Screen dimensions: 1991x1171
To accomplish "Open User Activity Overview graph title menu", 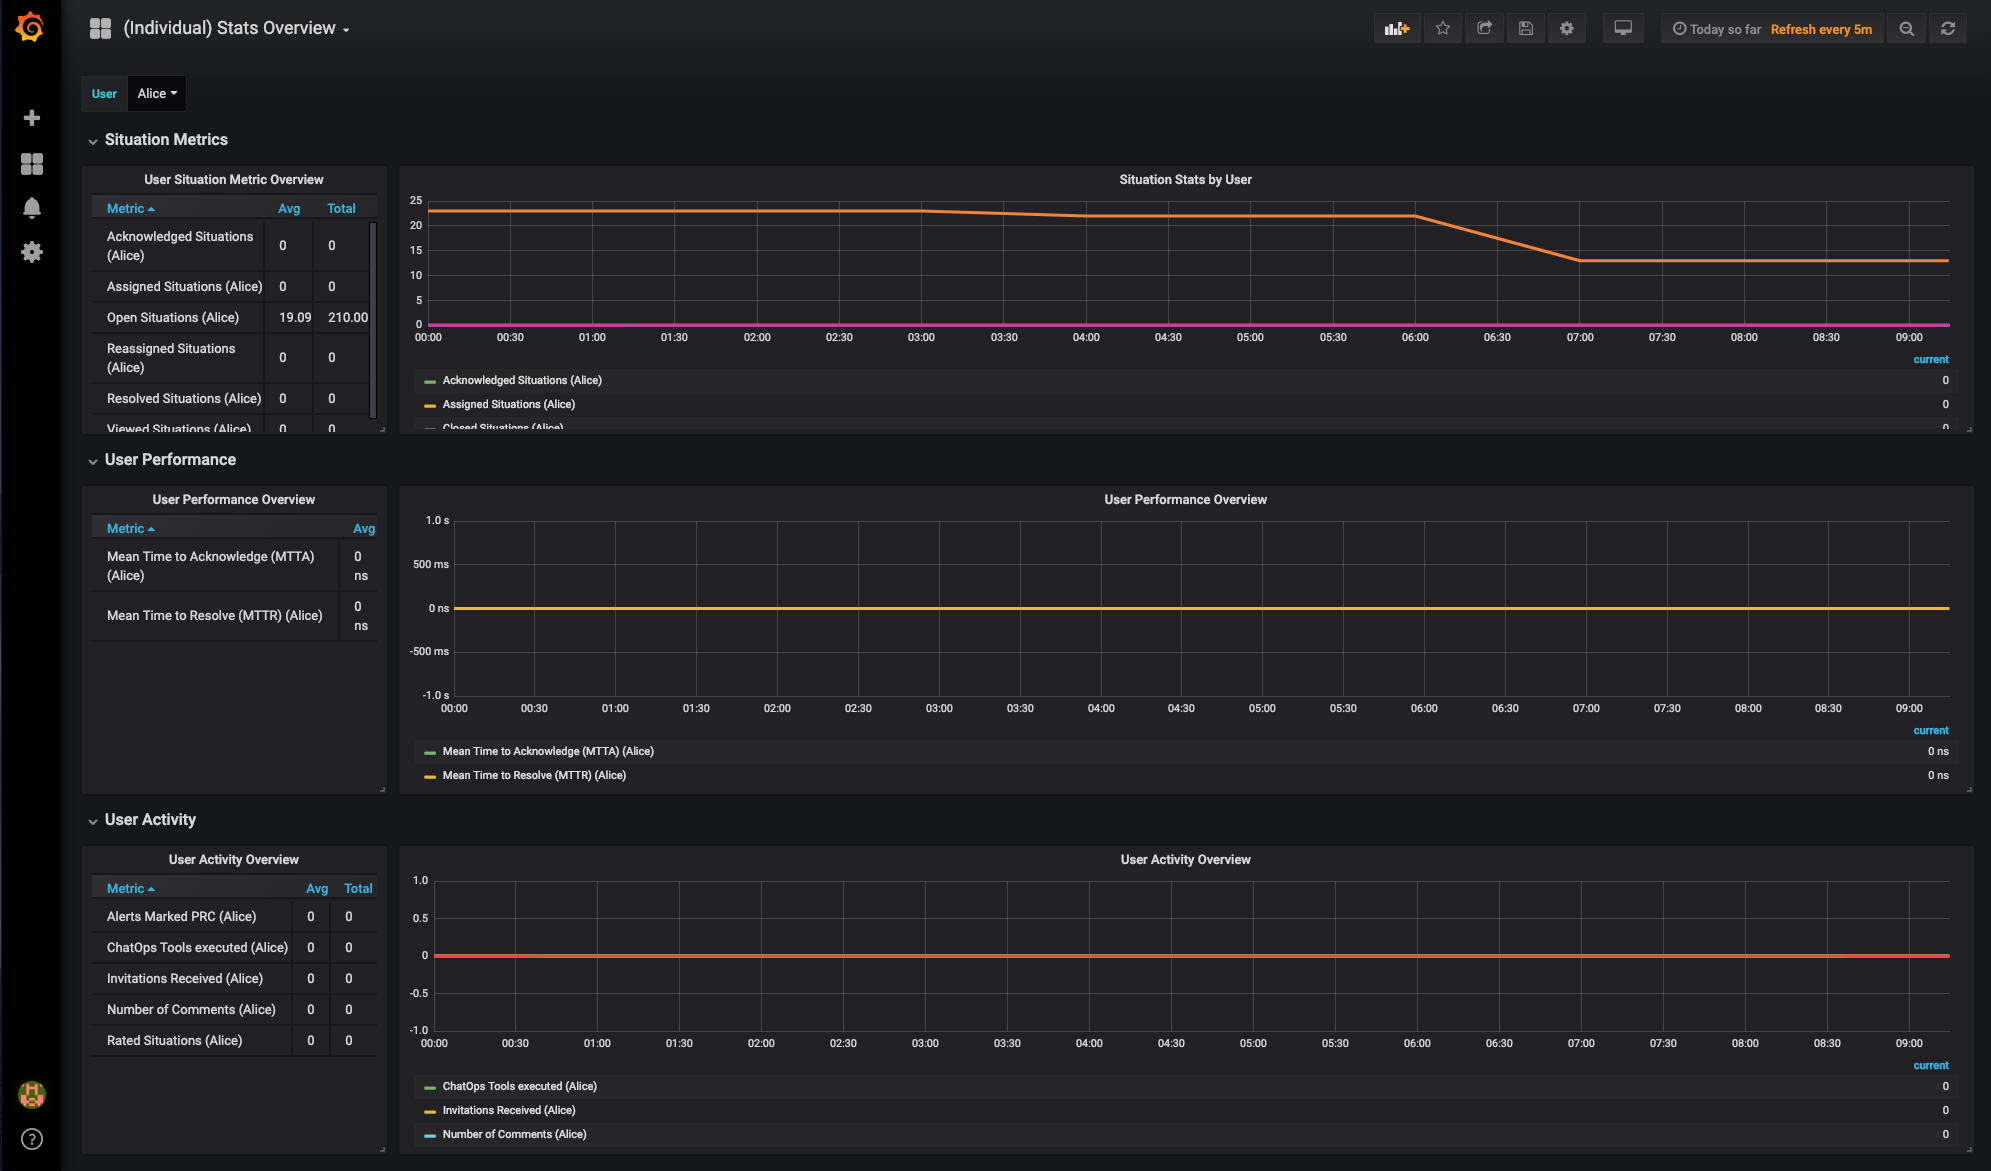I will [x=1185, y=860].
